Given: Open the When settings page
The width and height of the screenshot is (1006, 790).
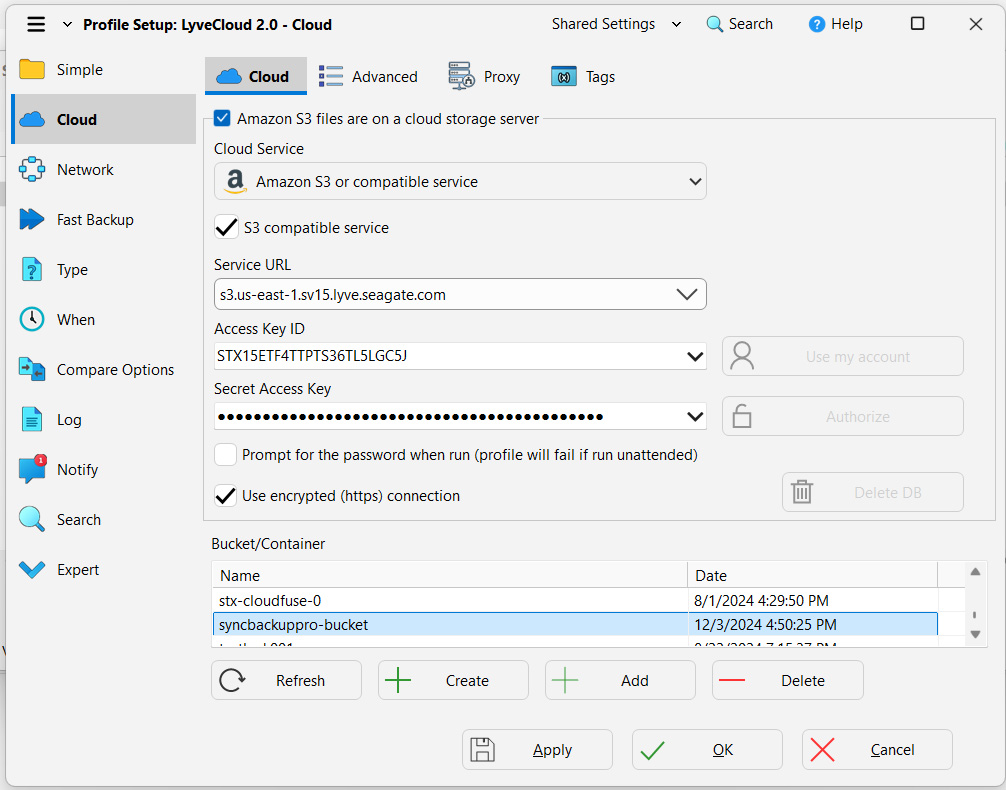Looking at the screenshot, I should tap(104, 320).
